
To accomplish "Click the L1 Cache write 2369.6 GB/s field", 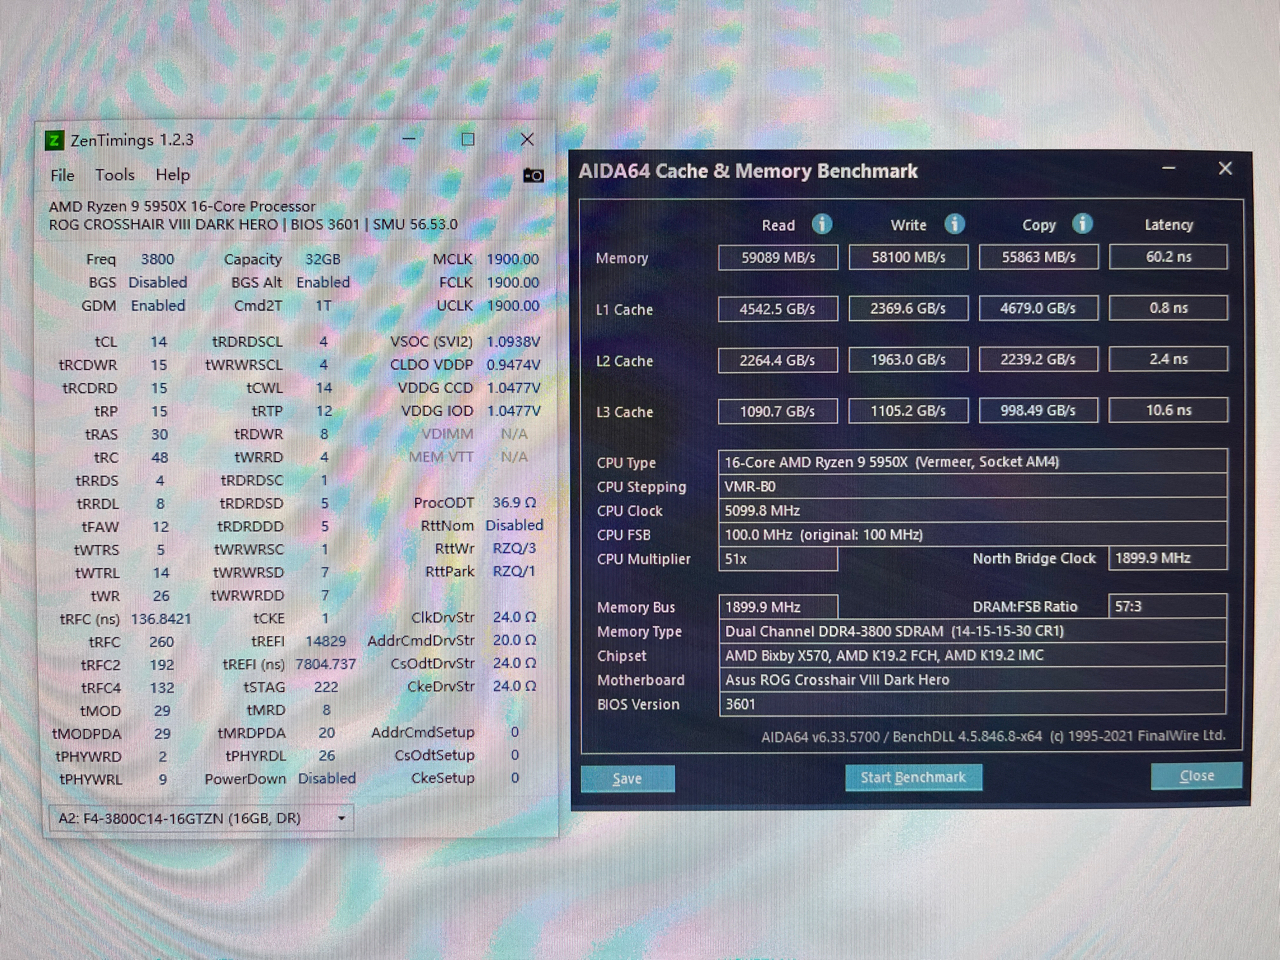I will click(908, 308).
